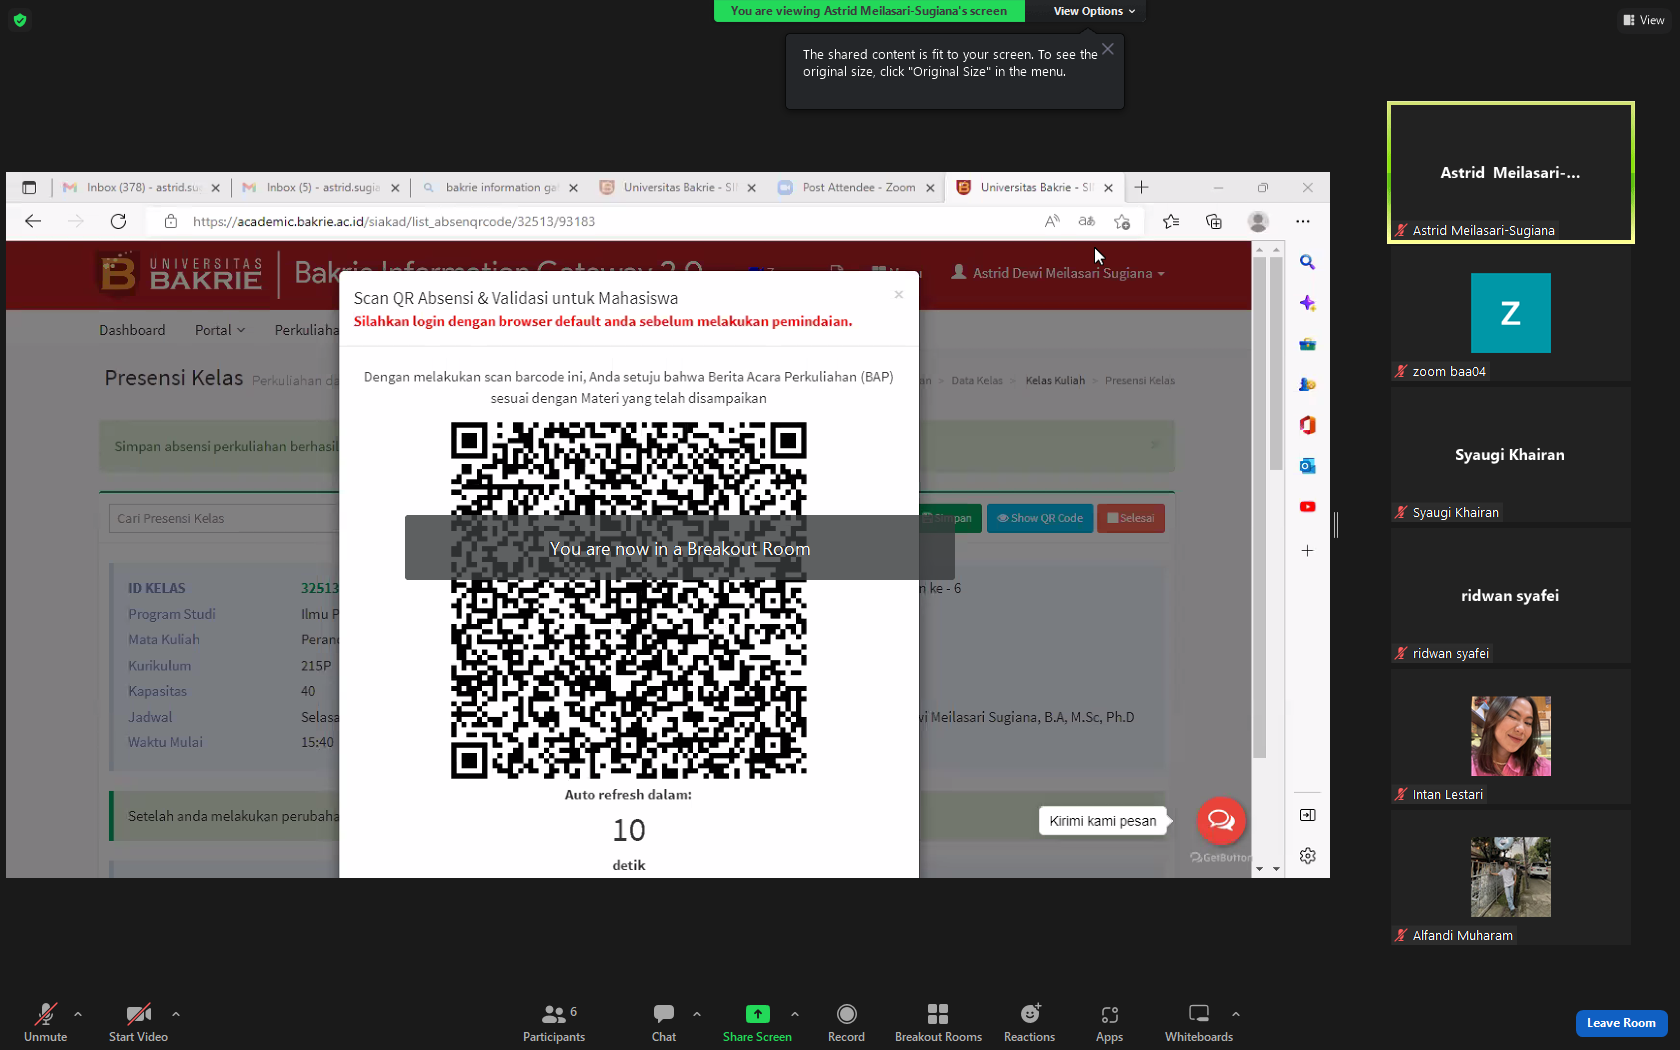Open browser Read aloud icon
The image size is (1680, 1050).
point(1052,221)
